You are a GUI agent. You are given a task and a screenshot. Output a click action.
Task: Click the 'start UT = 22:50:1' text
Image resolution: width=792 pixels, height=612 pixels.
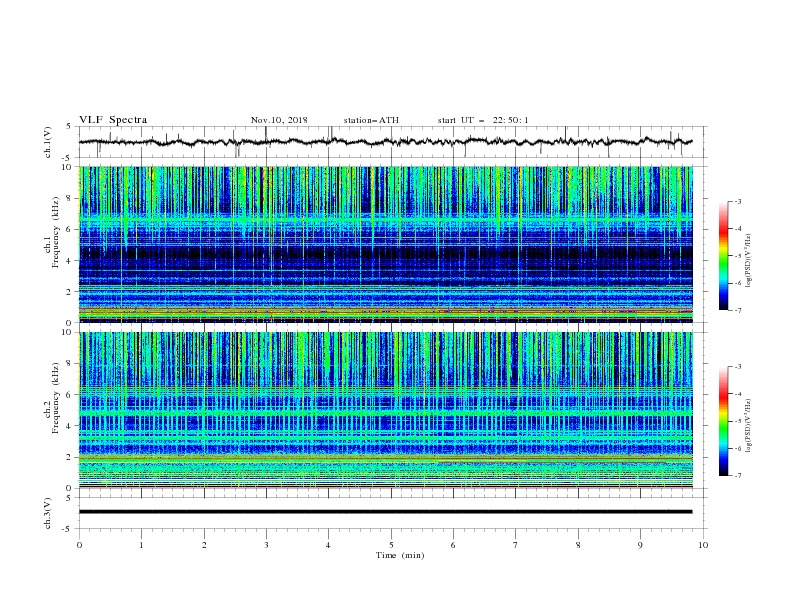[x=483, y=120]
